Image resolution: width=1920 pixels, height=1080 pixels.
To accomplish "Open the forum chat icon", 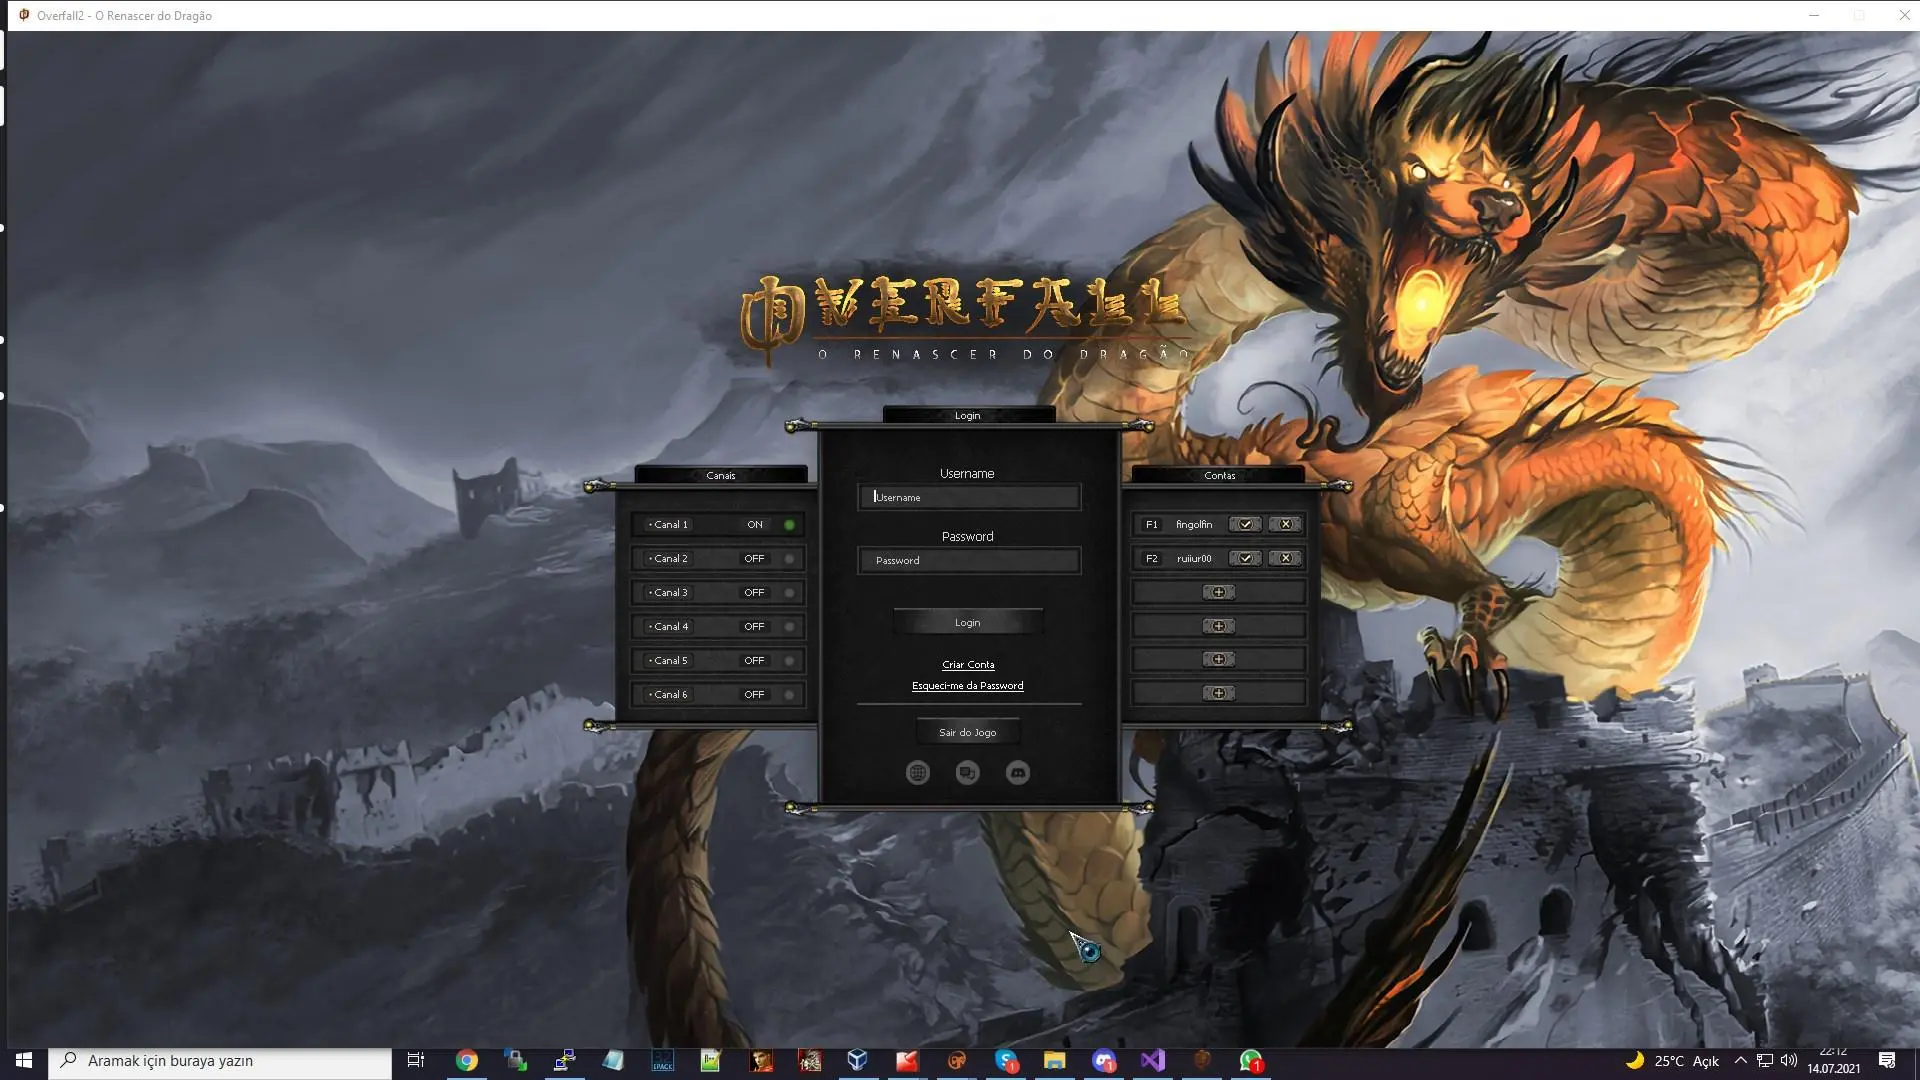I will 967,772.
